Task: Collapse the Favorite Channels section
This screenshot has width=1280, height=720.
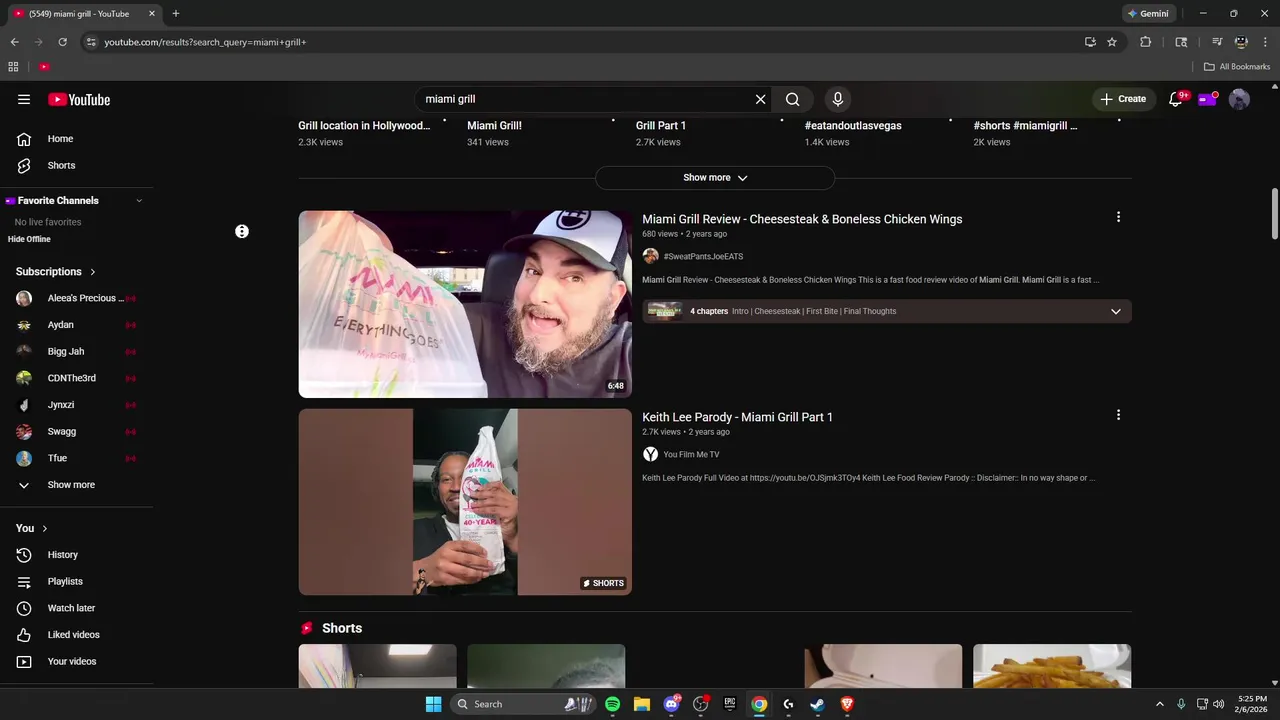Action: point(139,201)
